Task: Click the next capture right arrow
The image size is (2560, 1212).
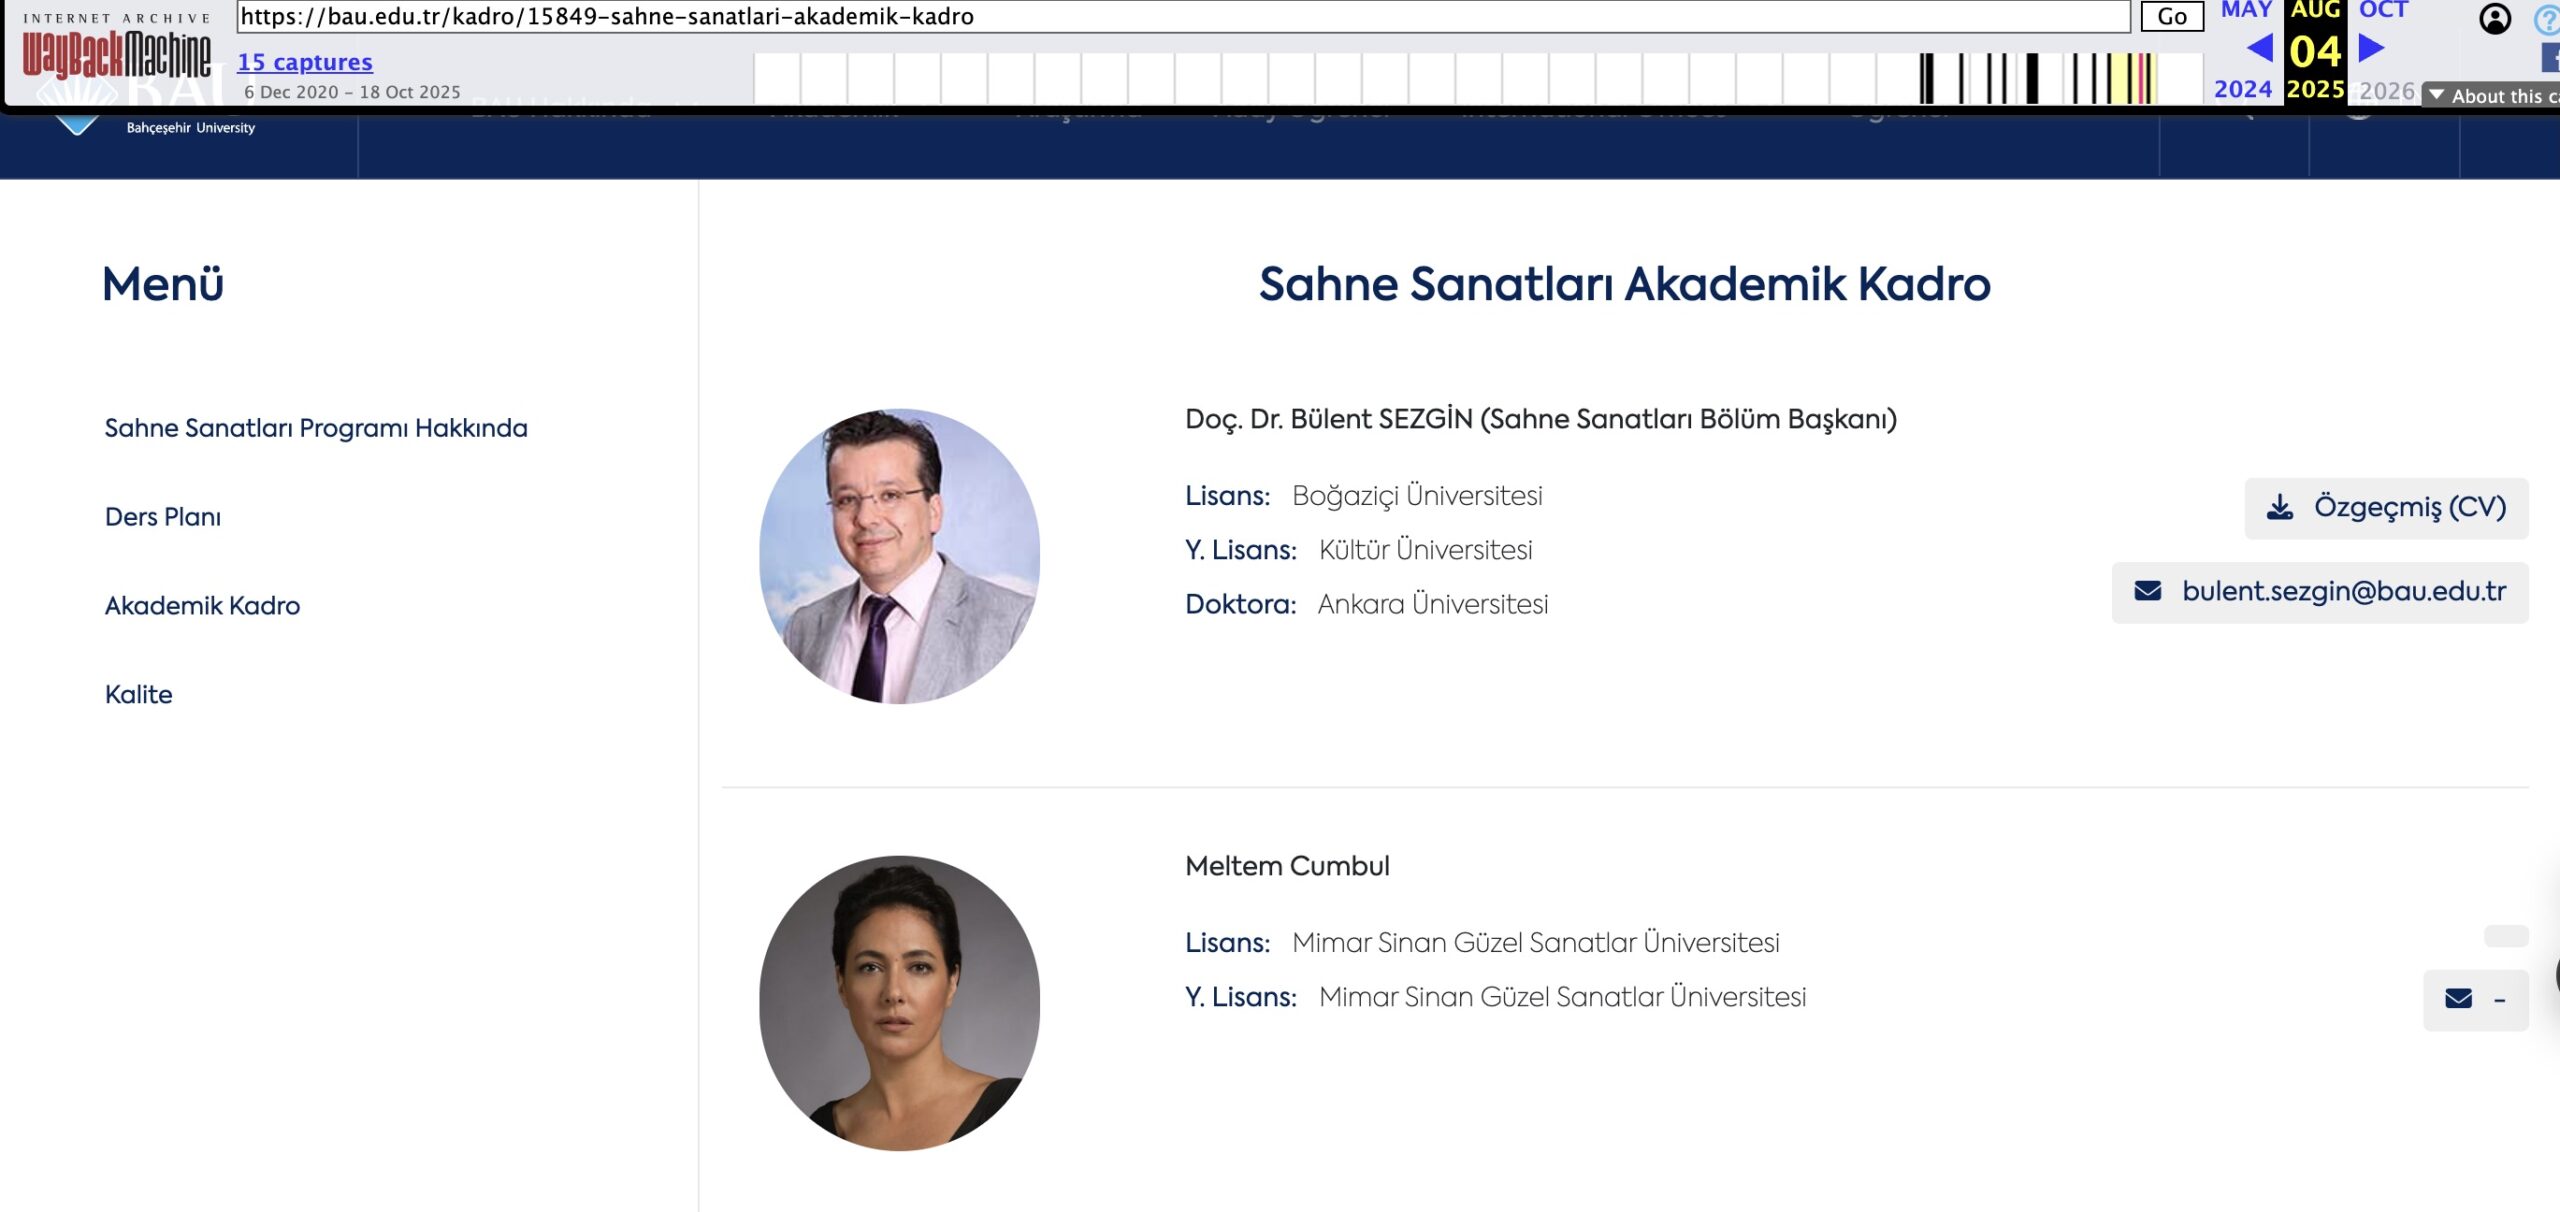Action: [x=2371, y=48]
